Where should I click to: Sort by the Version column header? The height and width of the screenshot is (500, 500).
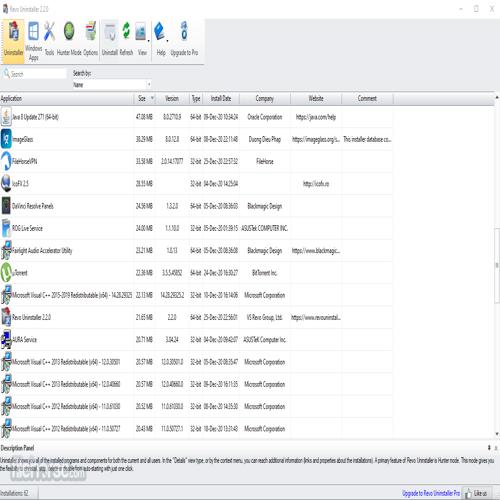coord(172,98)
